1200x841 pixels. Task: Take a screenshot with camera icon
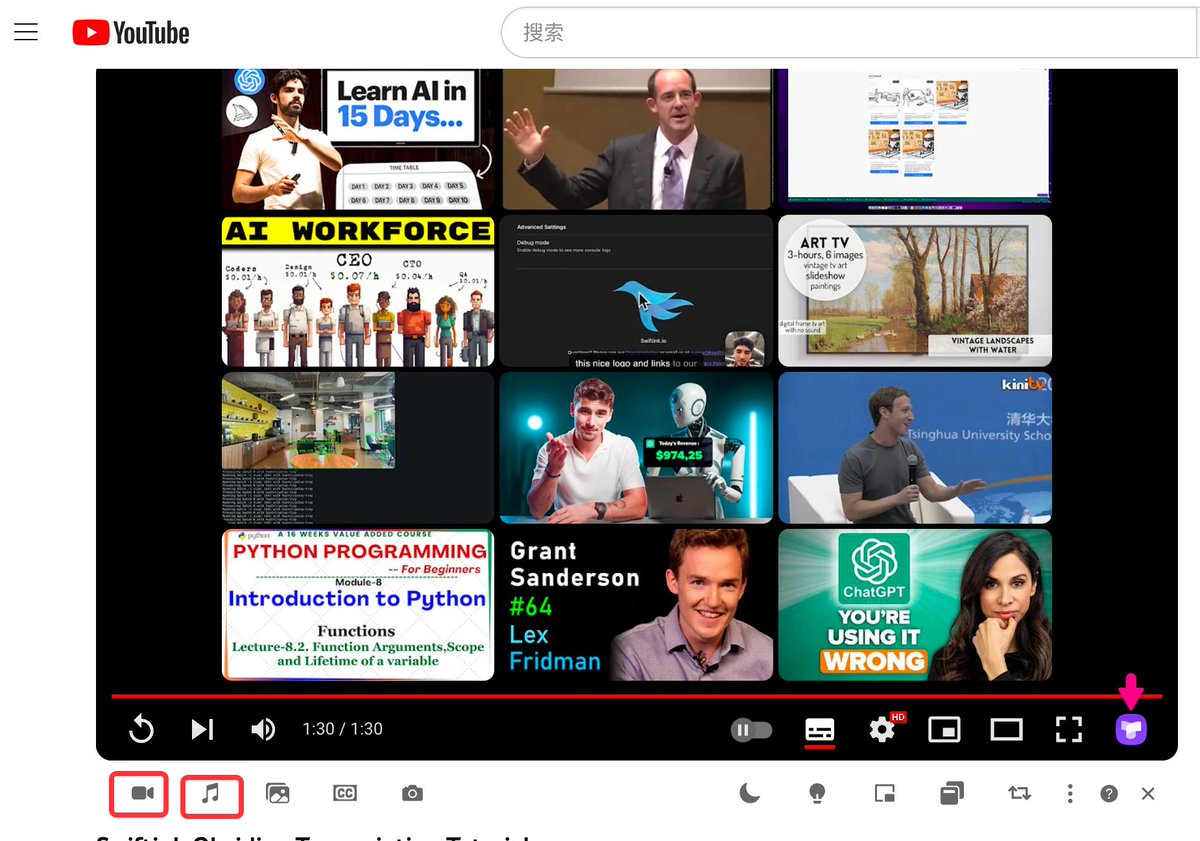coord(412,794)
